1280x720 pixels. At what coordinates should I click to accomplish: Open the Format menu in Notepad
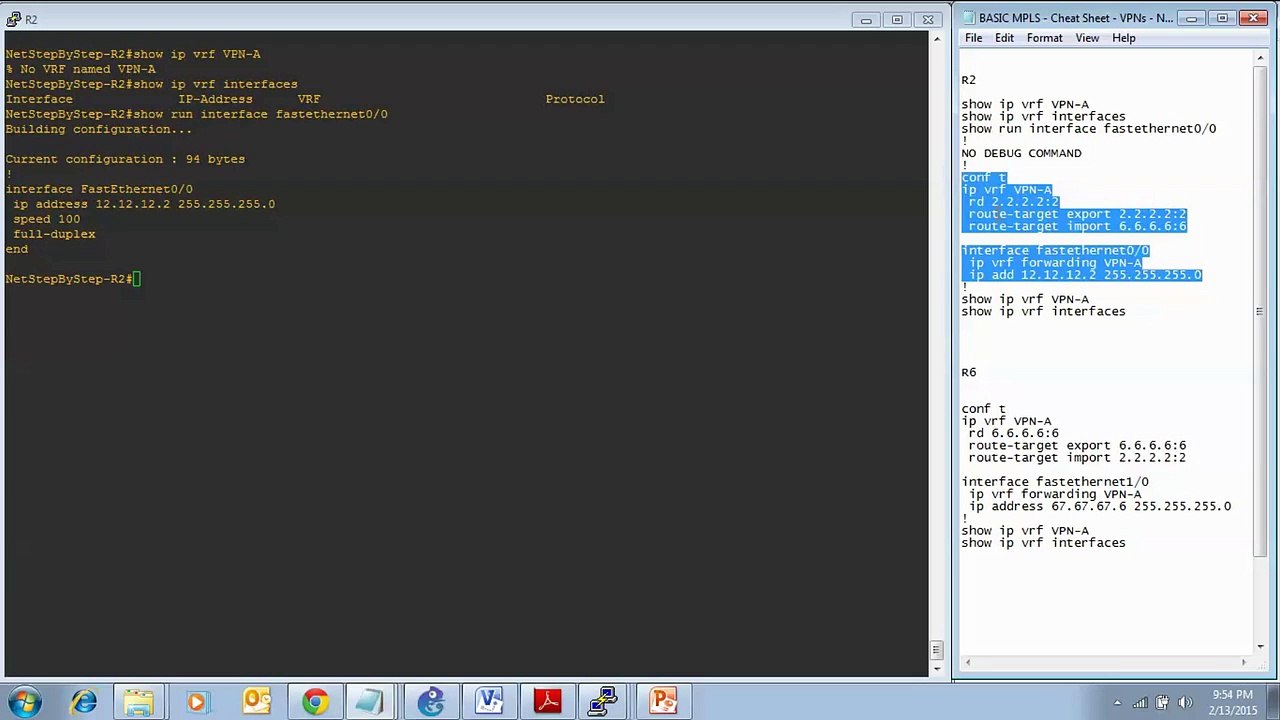pyautogui.click(x=1044, y=38)
